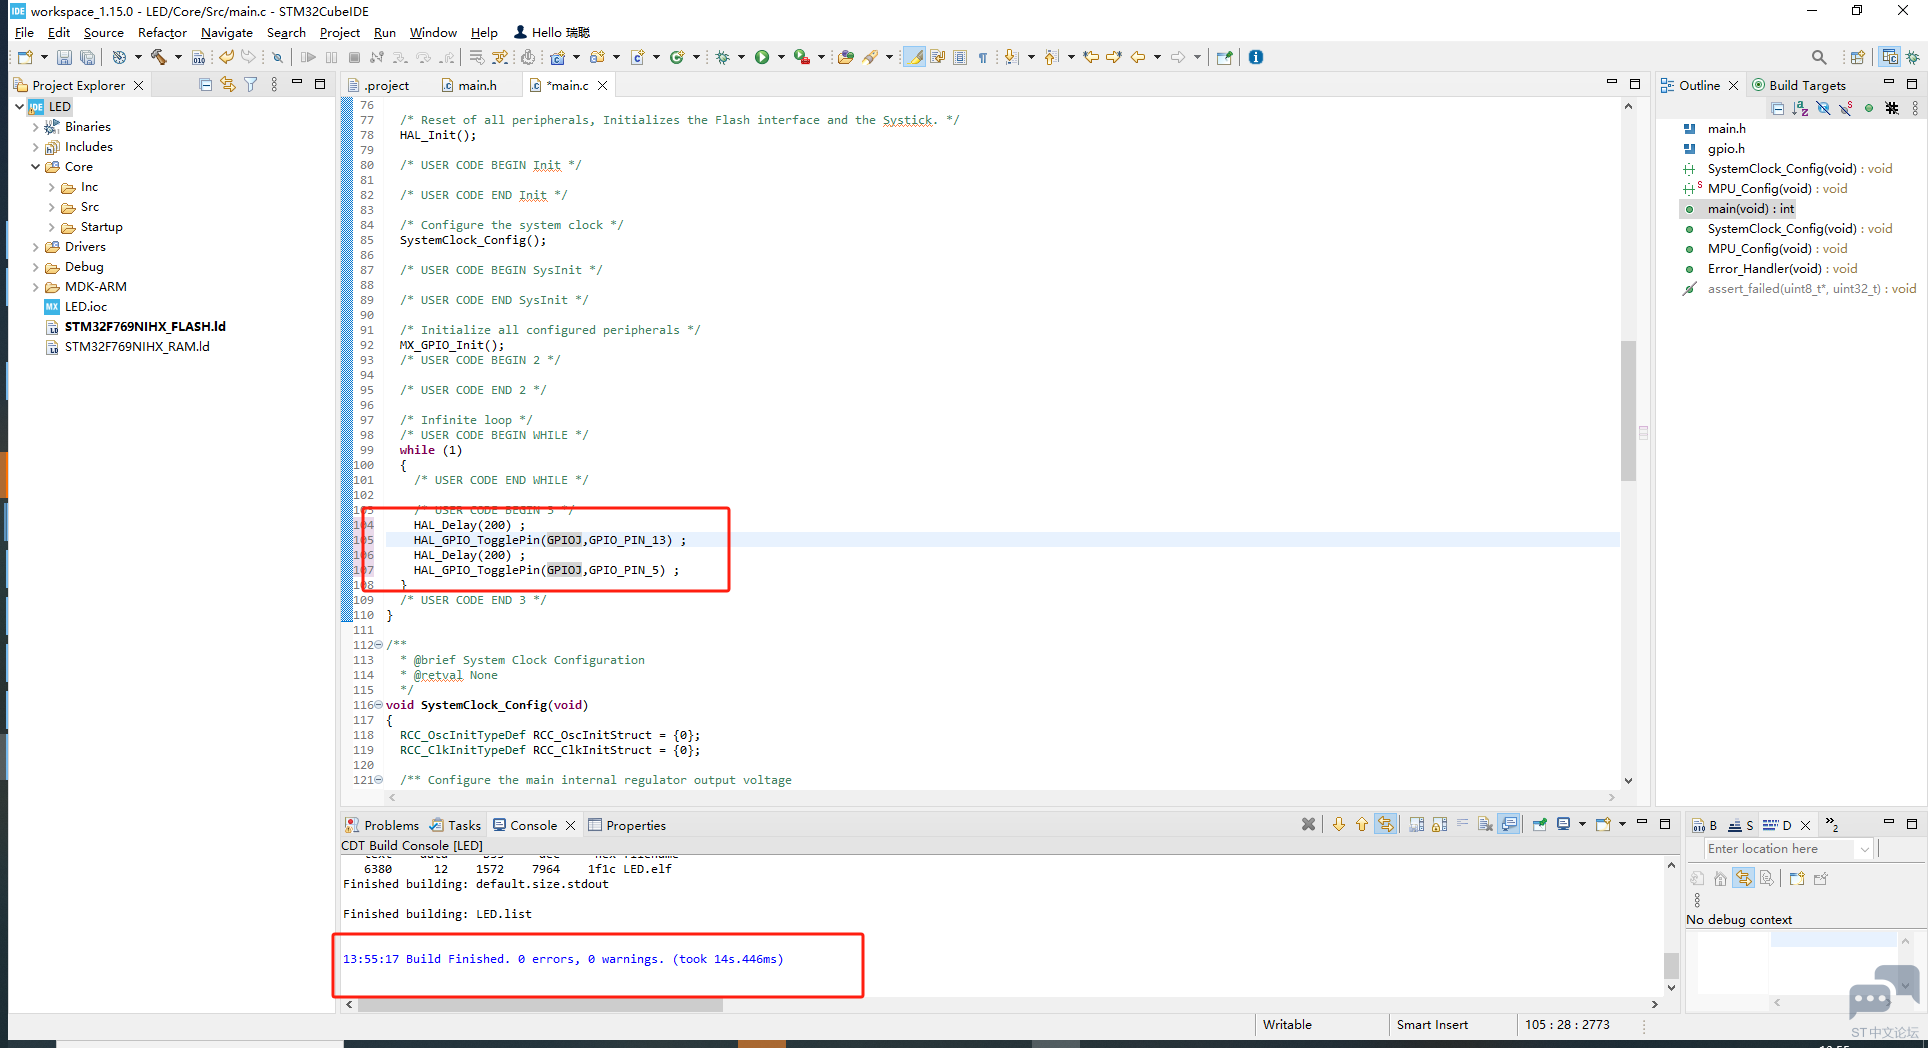
Task: Click the toolbar Search magnifier icon
Action: tap(1819, 57)
